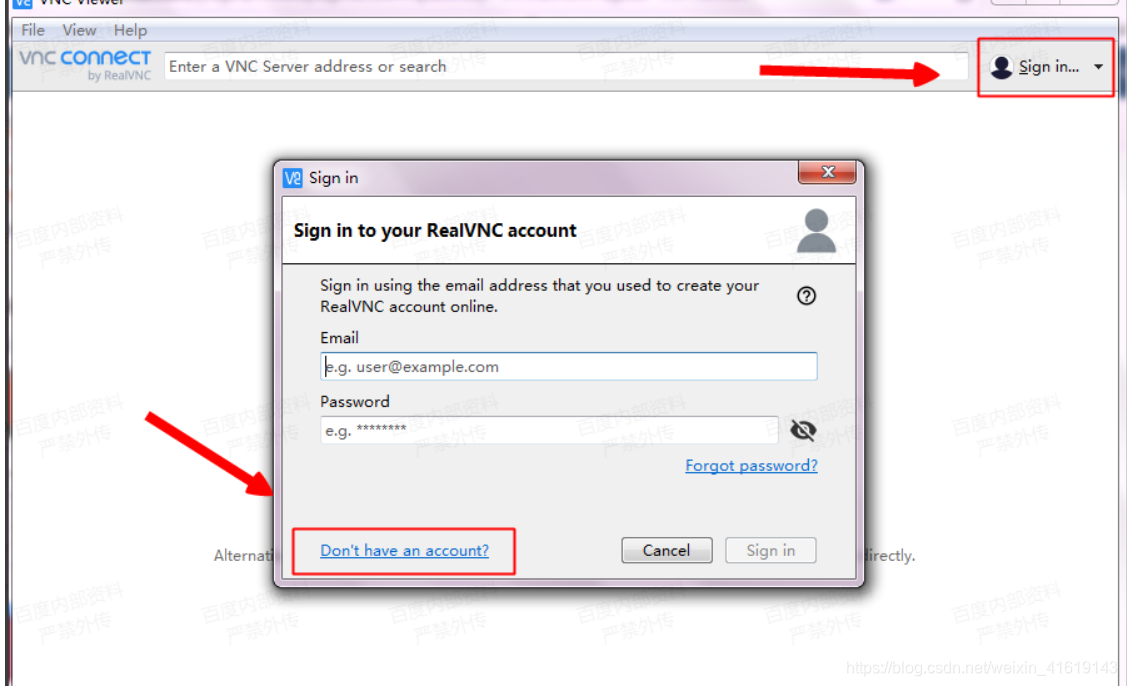1127x686 pixels.
Task: Click the Sign in... text in toolbar
Action: coord(1049,67)
